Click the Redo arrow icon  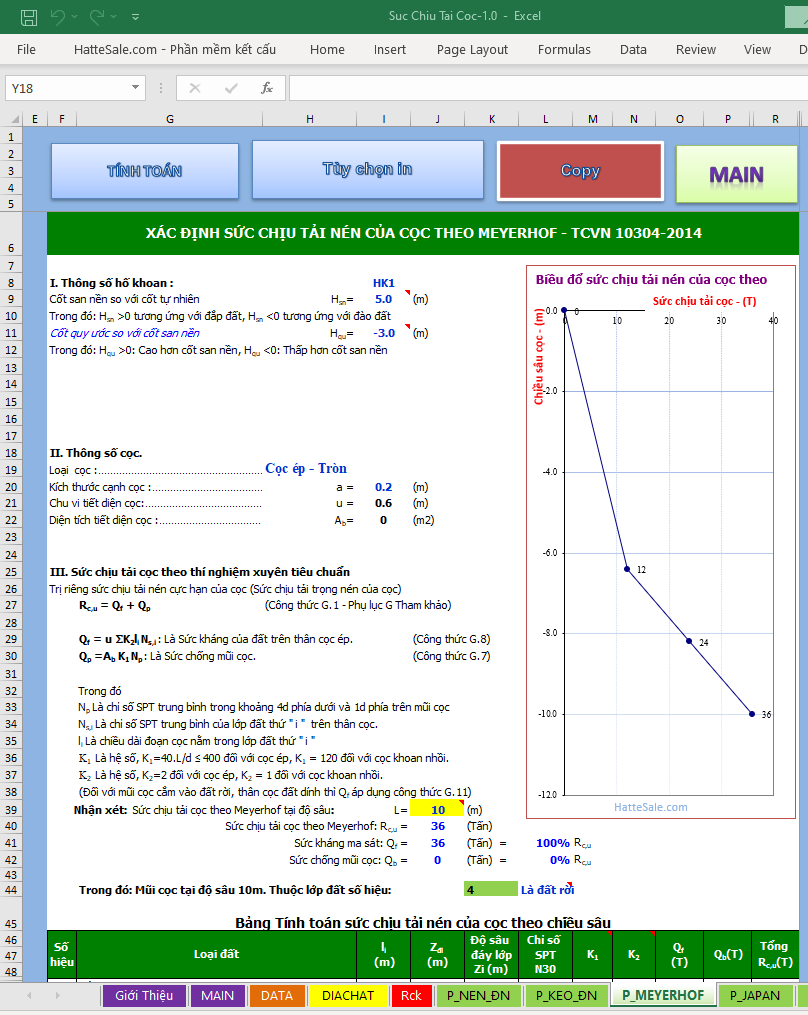click(97, 16)
